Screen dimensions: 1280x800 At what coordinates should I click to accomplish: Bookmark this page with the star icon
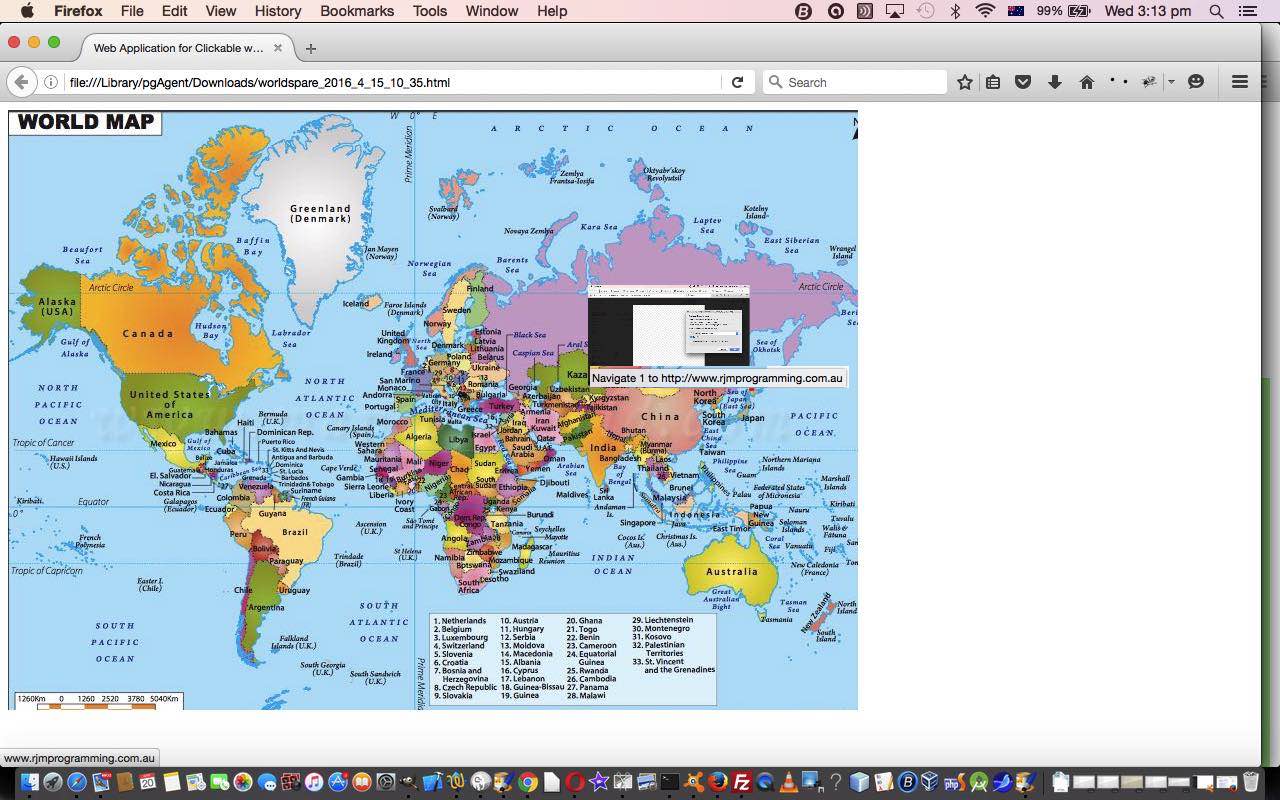964,82
